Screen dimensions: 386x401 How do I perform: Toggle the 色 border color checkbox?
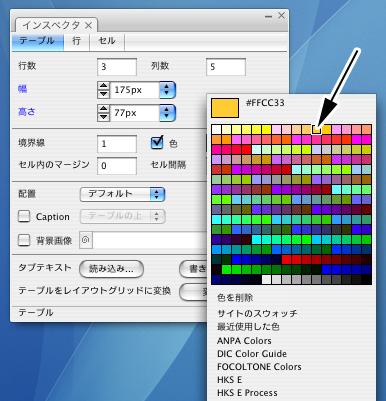[157, 143]
